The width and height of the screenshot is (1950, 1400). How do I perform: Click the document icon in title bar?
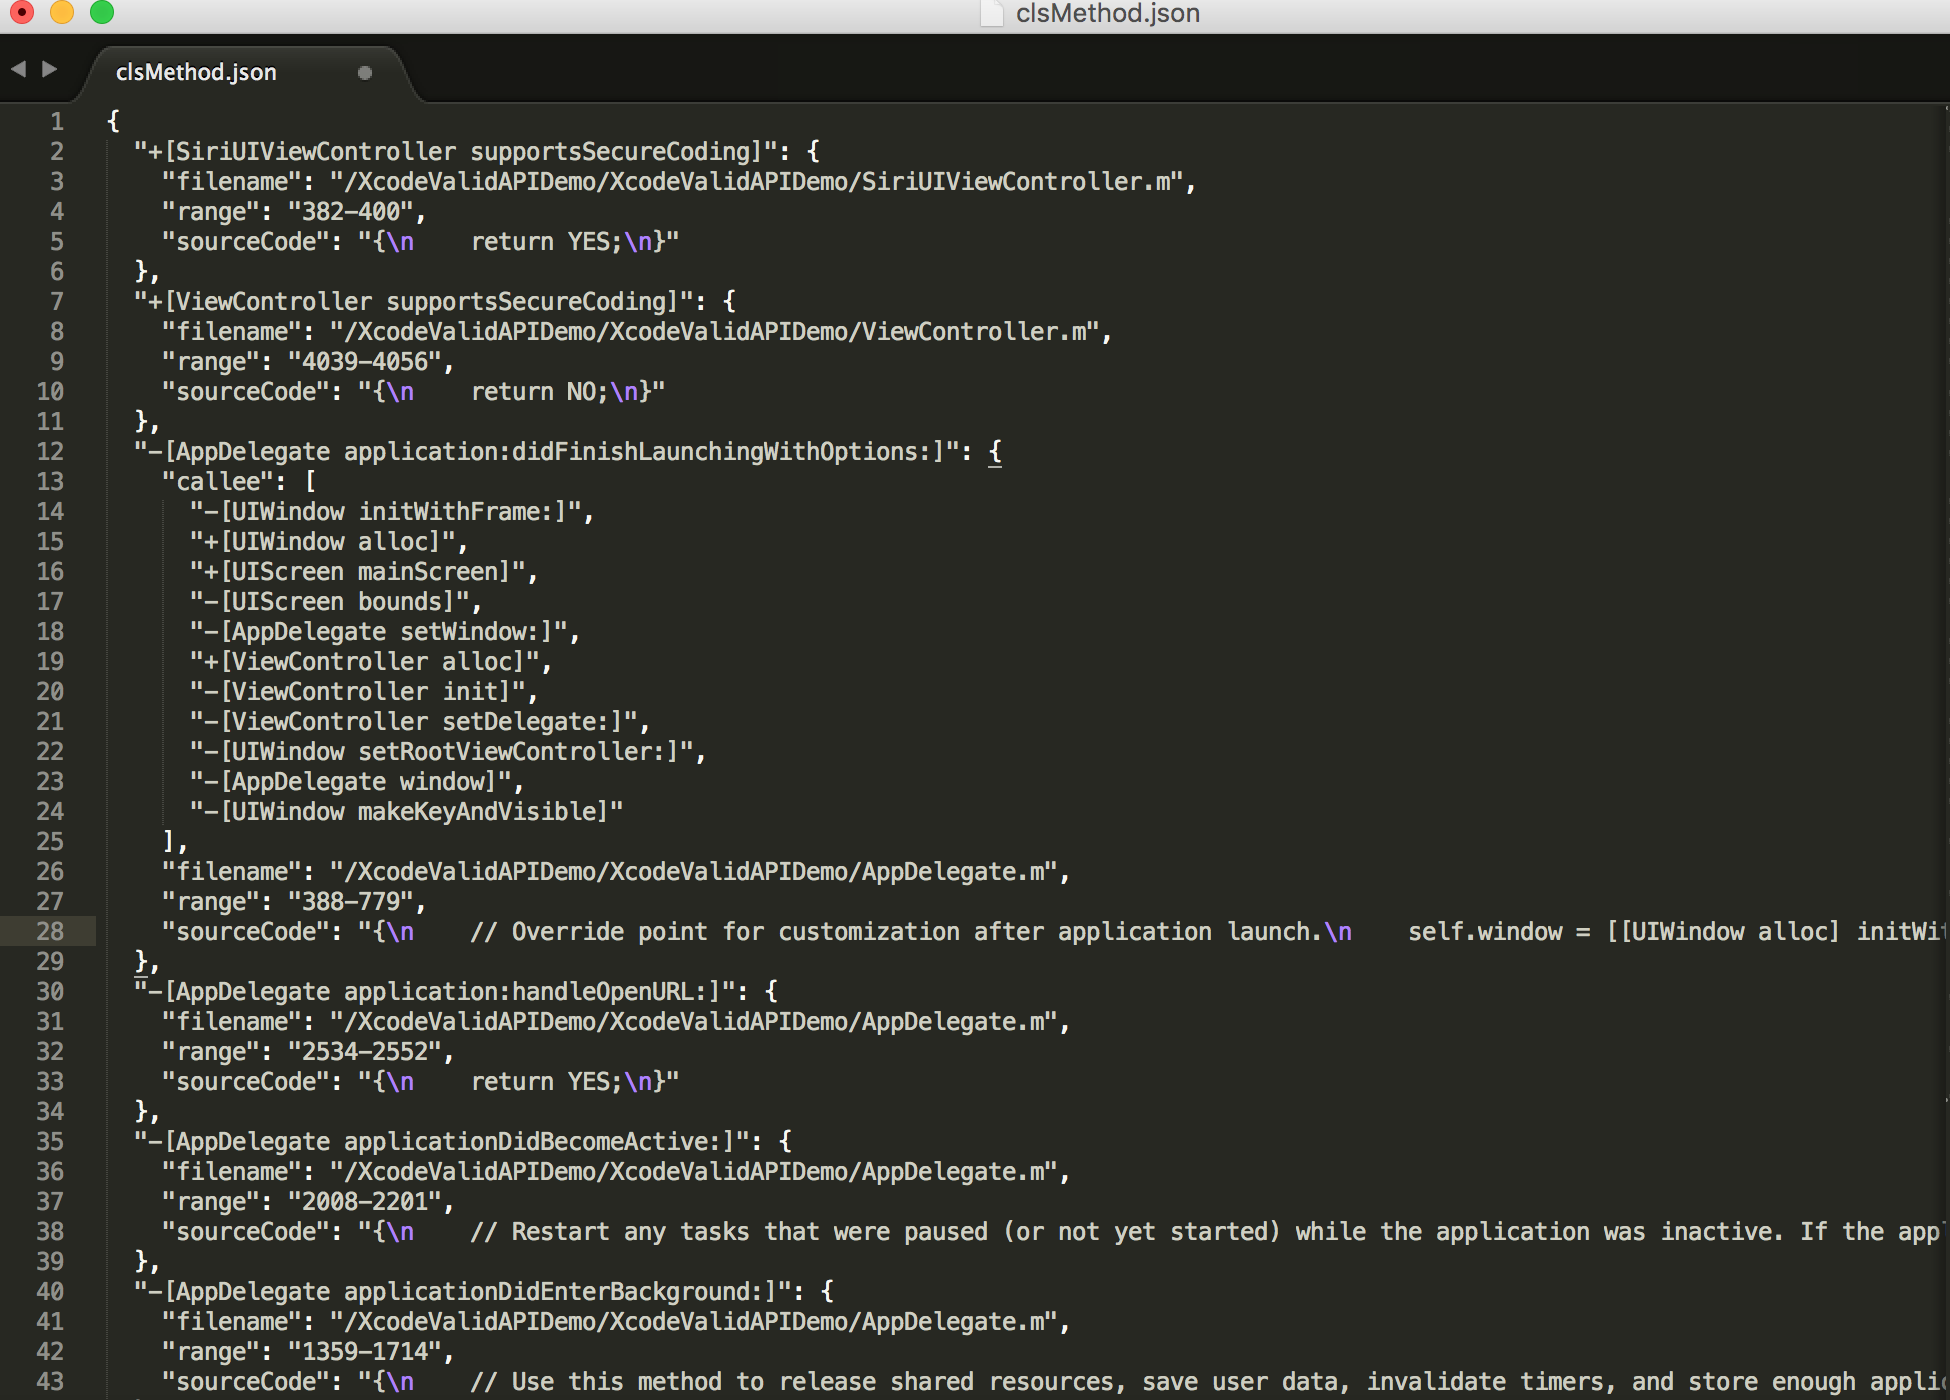(991, 13)
